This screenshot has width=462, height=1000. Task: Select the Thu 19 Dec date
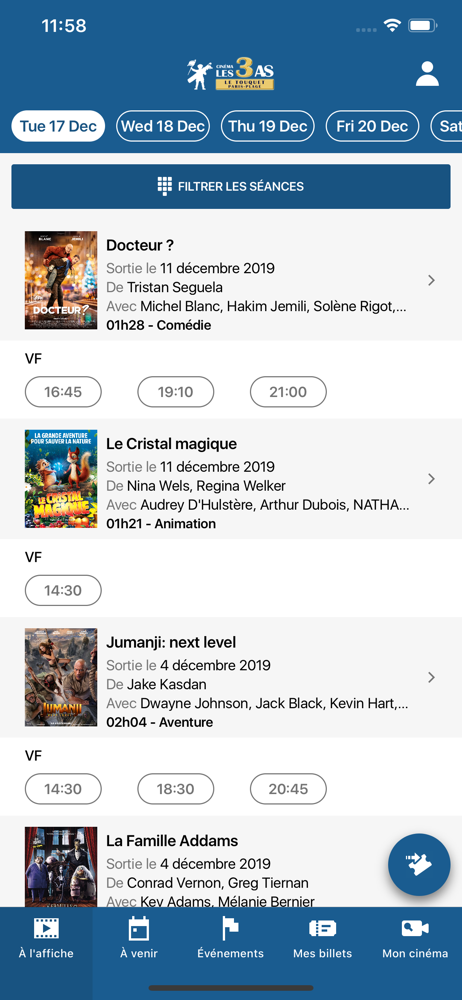(x=268, y=126)
